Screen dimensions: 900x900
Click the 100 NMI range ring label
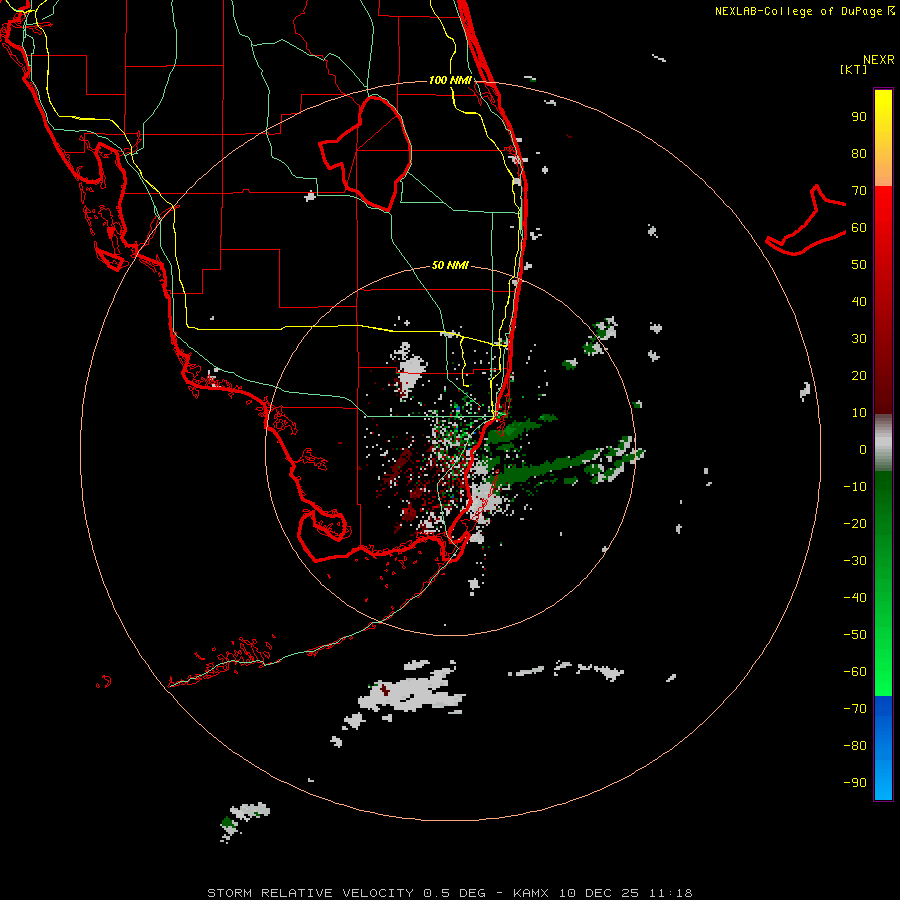pos(450,80)
